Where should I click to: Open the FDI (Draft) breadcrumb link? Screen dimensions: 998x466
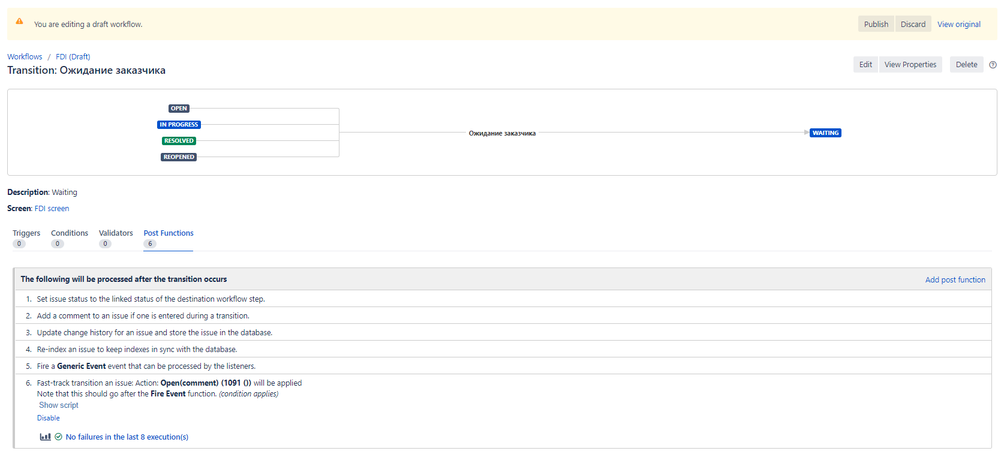pos(73,57)
